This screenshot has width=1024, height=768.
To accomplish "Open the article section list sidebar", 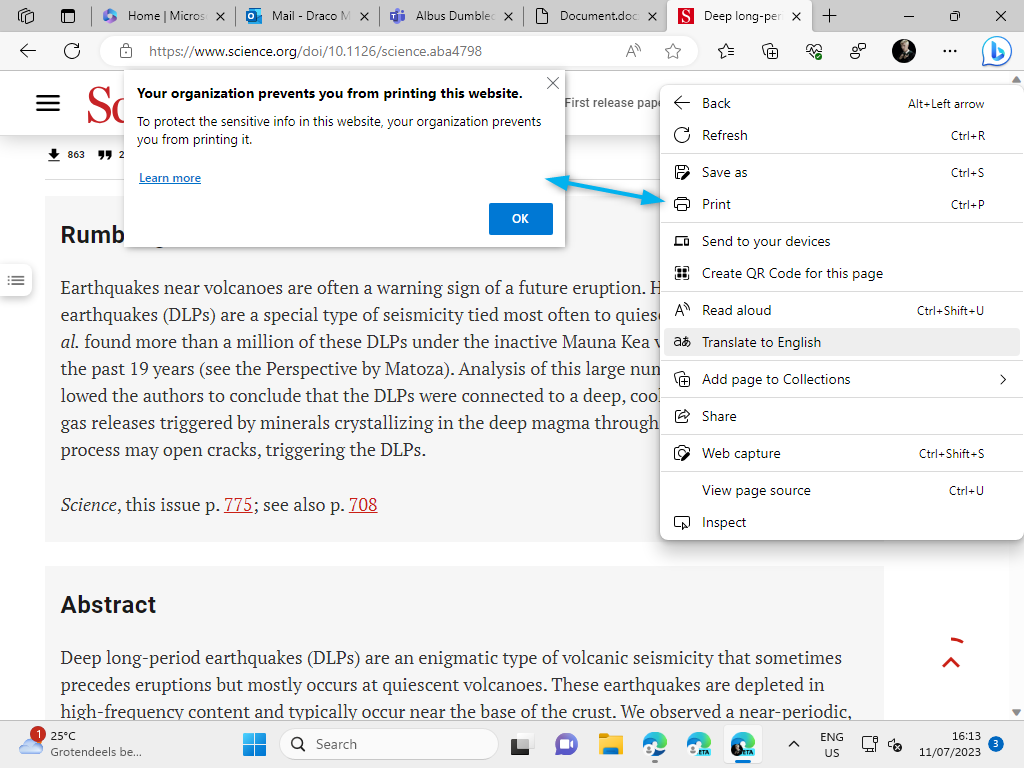I will [x=16, y=280].
